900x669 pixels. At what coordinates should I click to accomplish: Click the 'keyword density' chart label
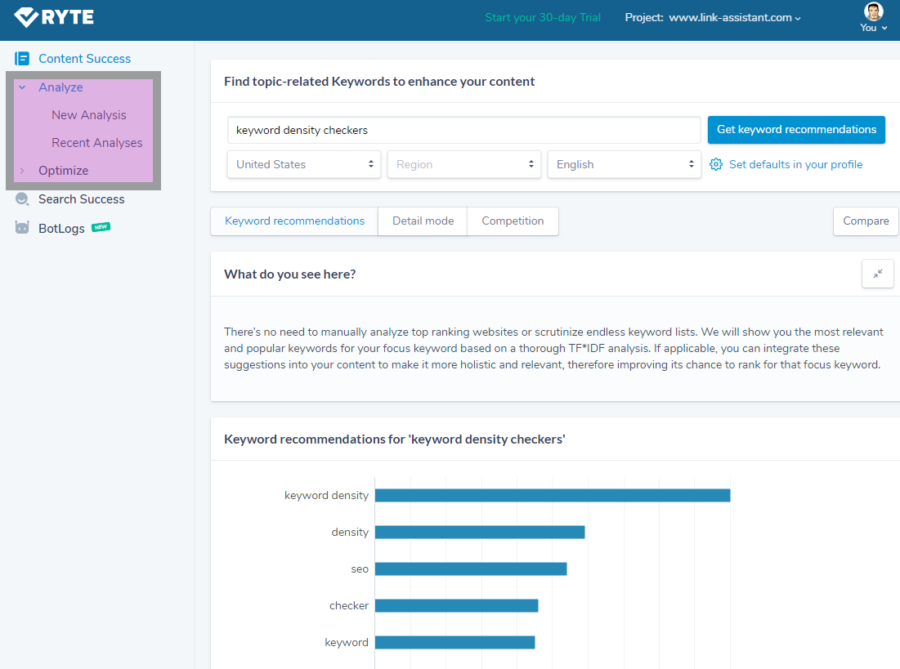pyautogui.click(x=326, y=495)
